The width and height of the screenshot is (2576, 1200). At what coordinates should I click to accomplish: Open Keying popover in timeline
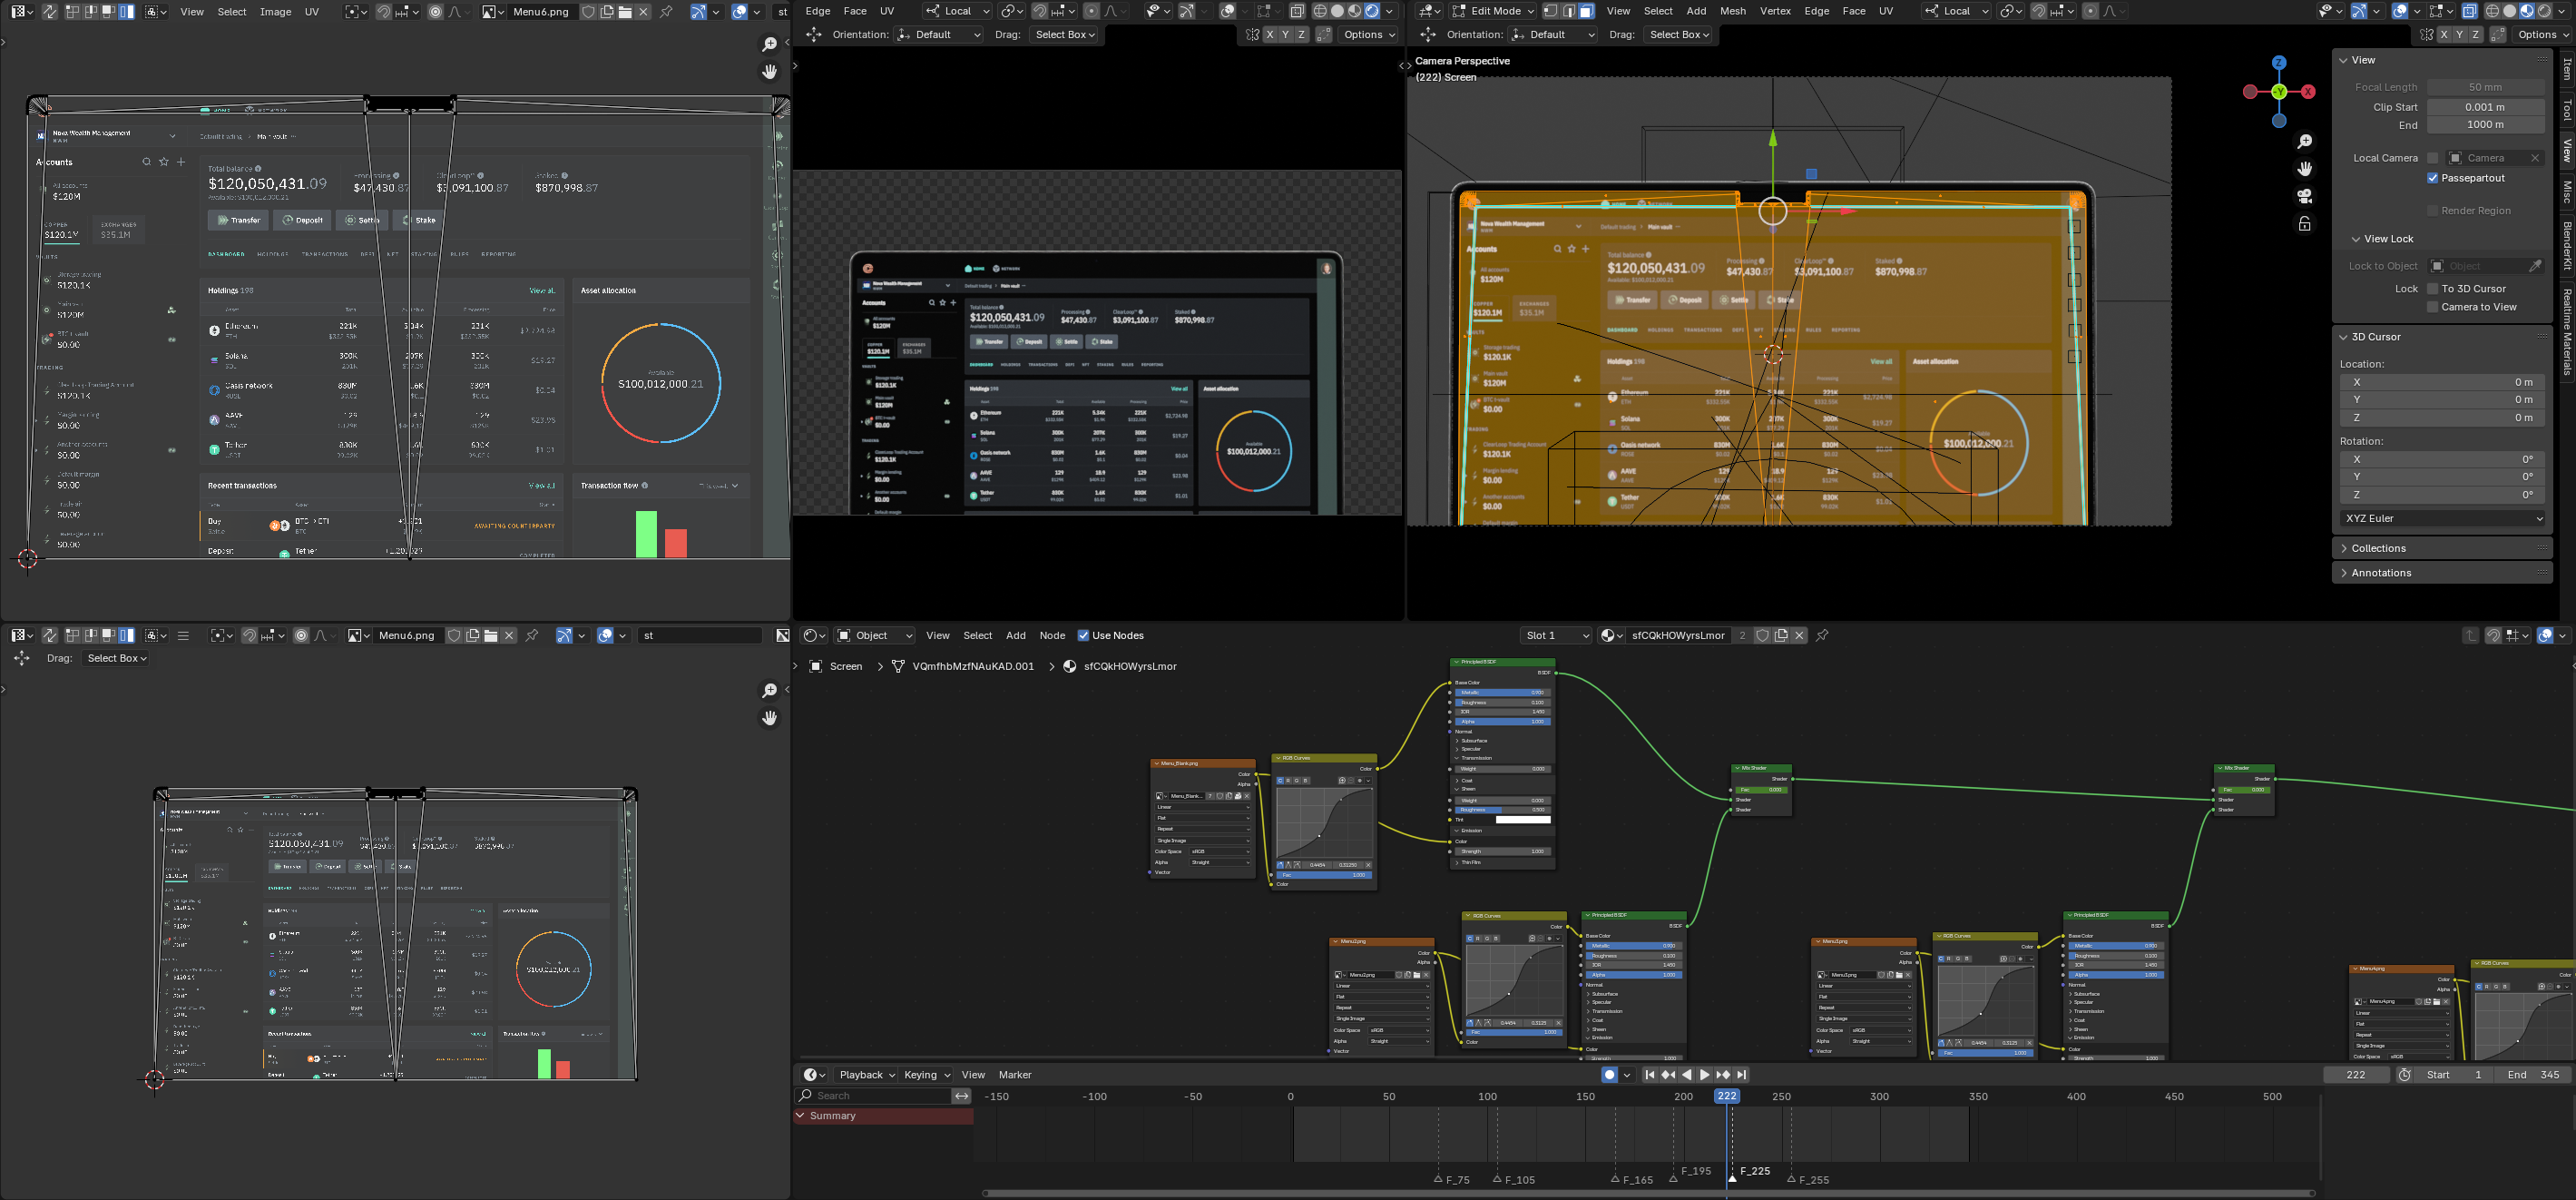(x=926, y=1075)
